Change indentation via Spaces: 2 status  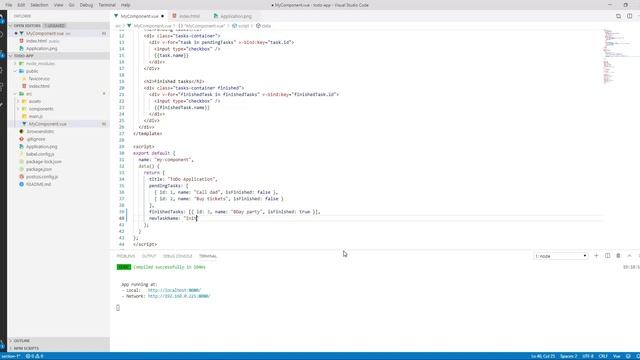[569, 356]
